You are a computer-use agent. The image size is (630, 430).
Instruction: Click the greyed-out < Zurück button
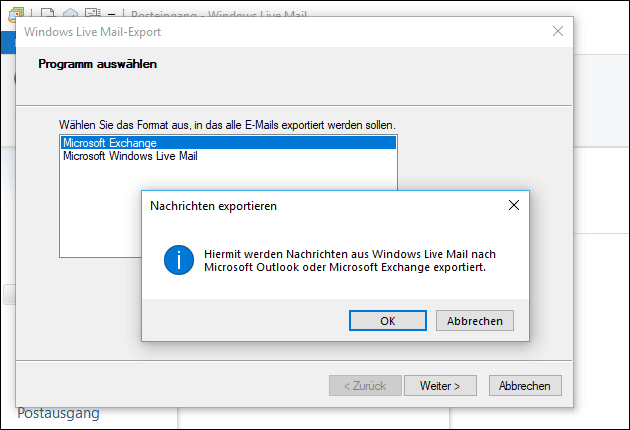(x=365, y=385)
